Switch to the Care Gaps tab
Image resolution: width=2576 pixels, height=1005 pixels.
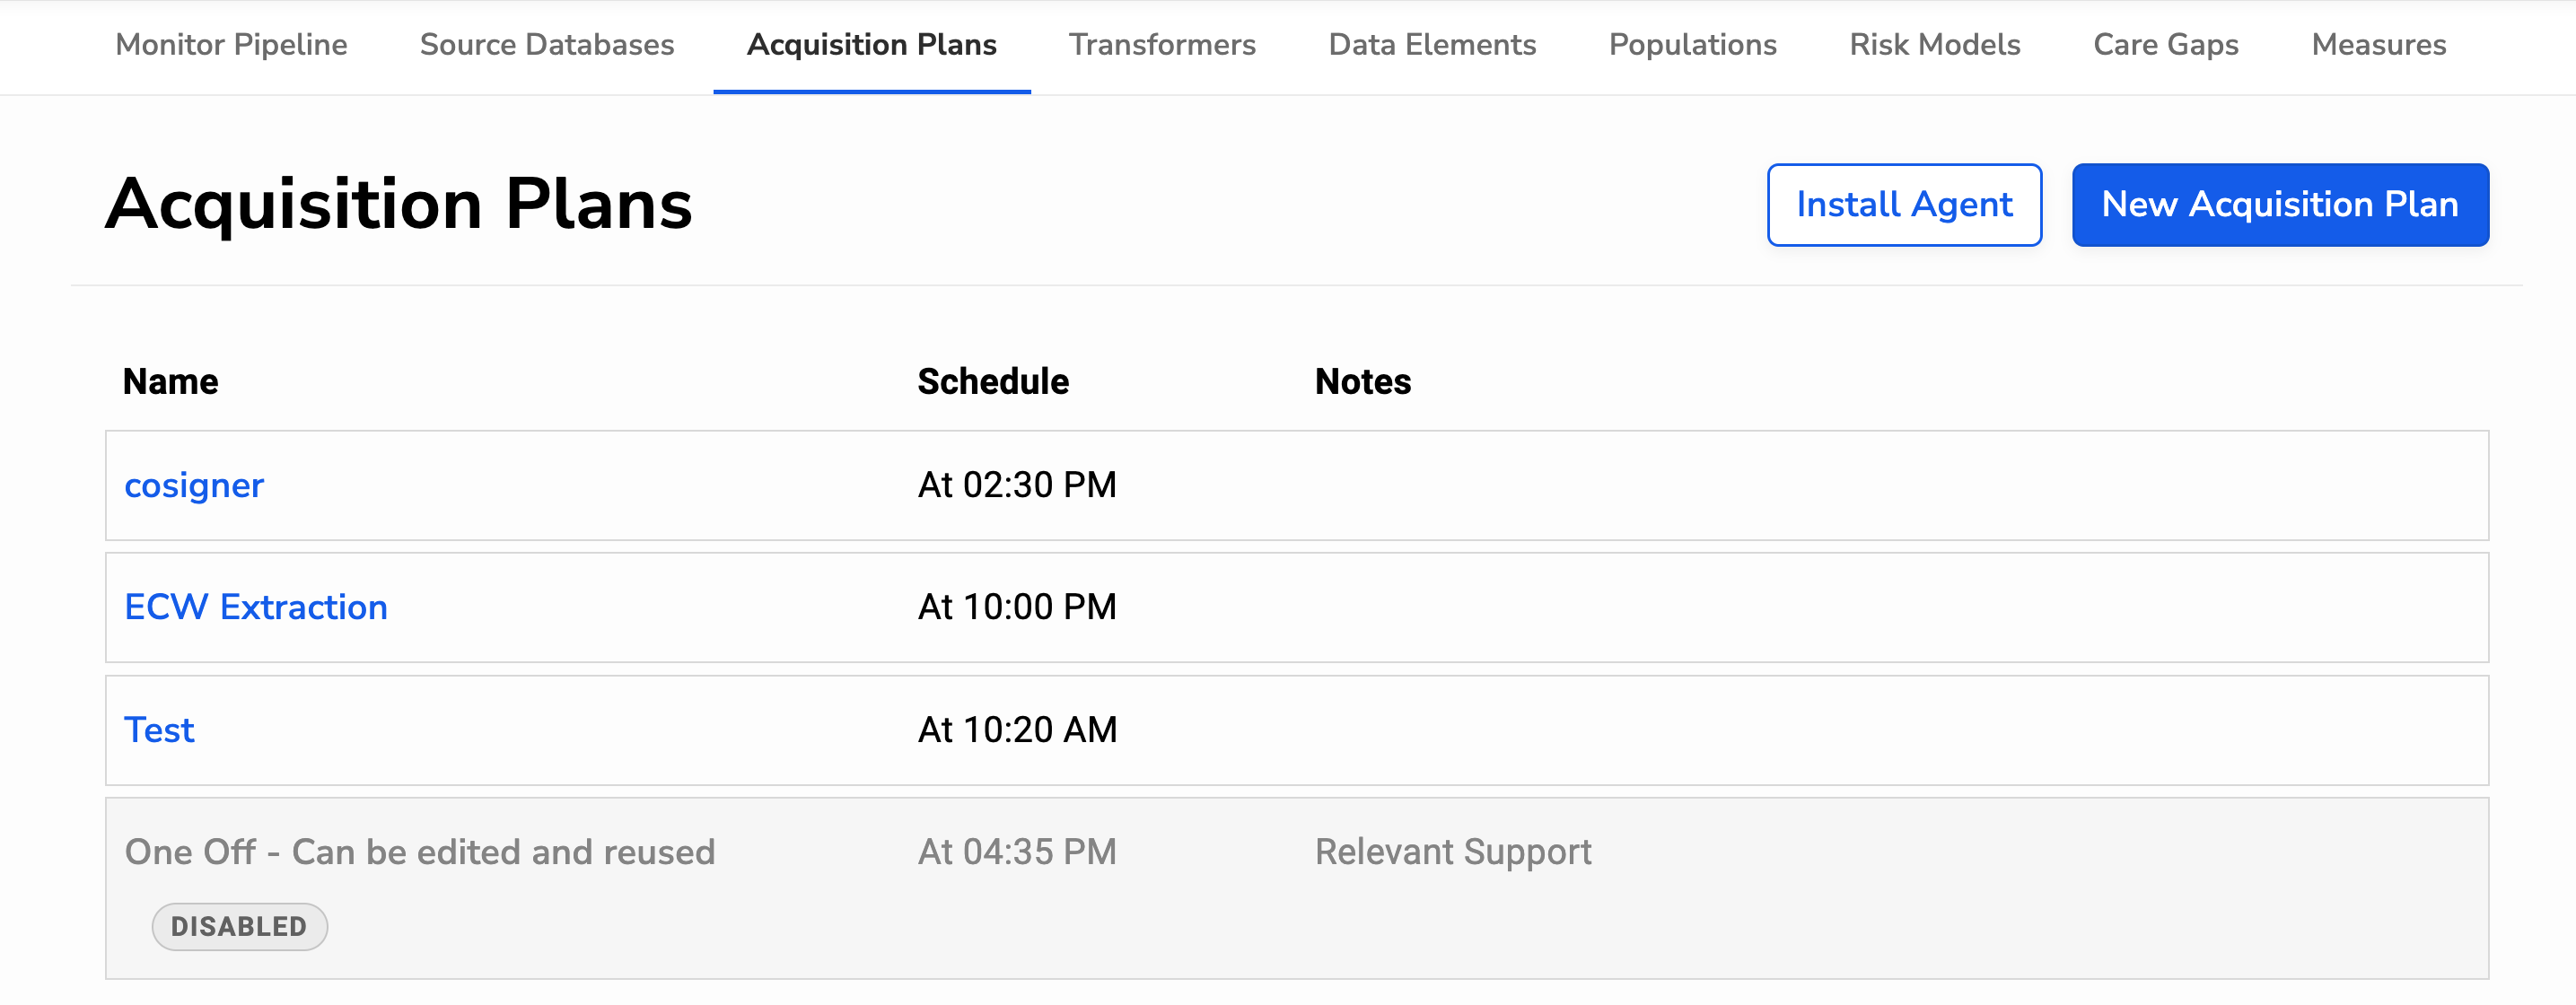point(2164,44)
